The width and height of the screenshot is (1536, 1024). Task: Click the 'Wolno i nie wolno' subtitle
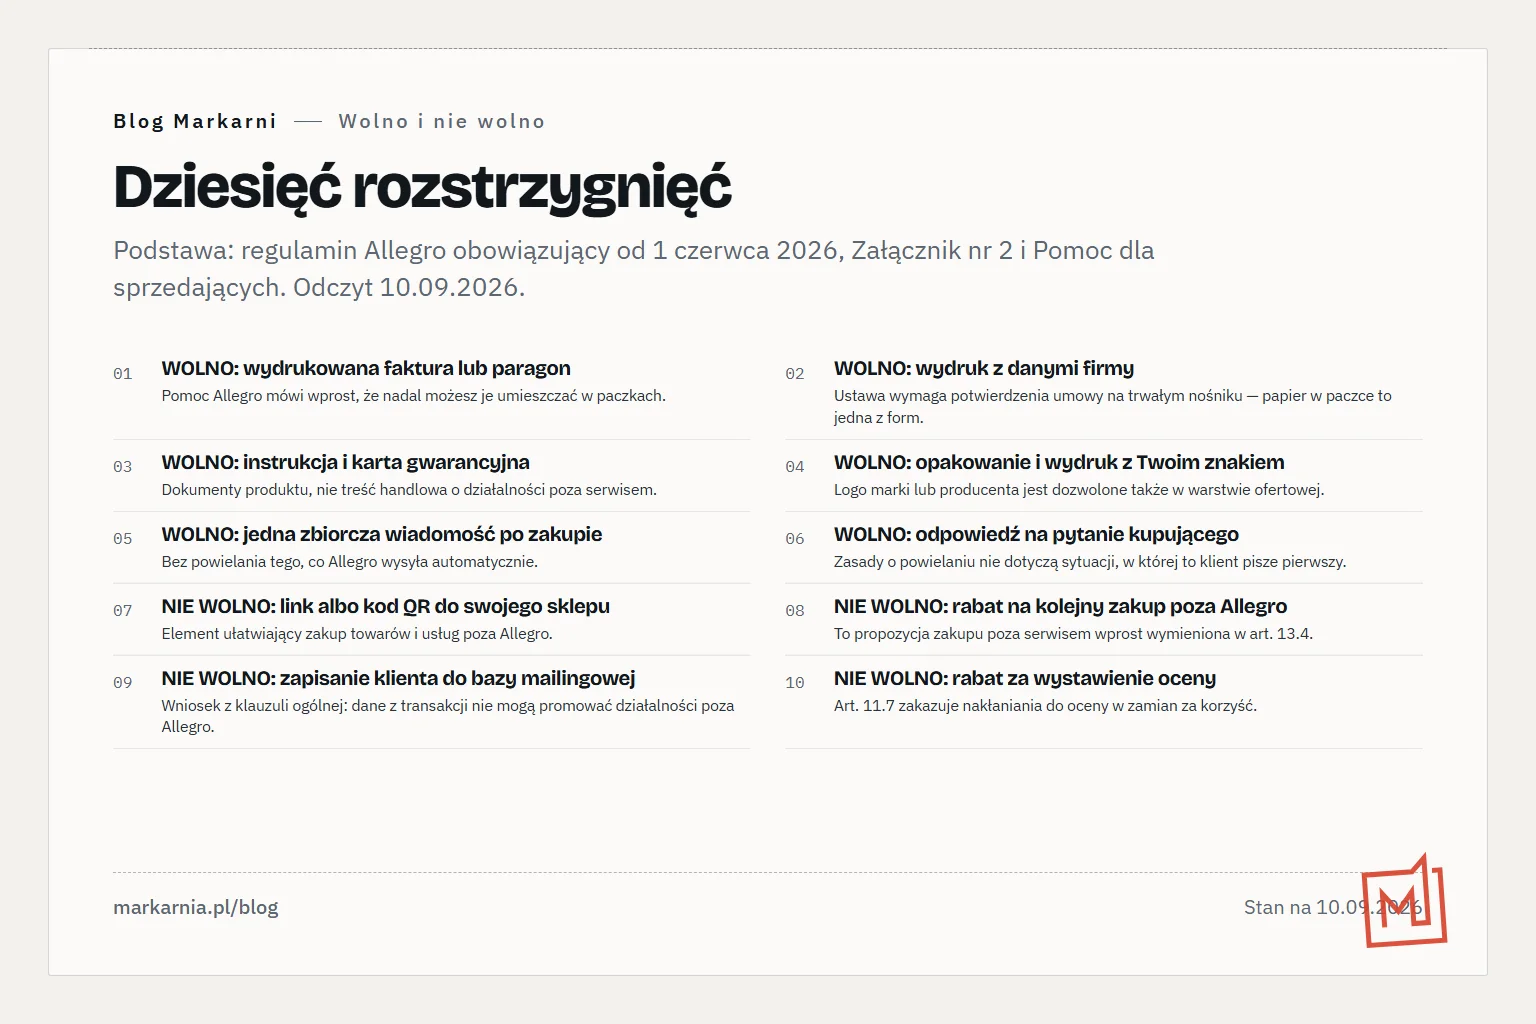(x=442, y=121)
